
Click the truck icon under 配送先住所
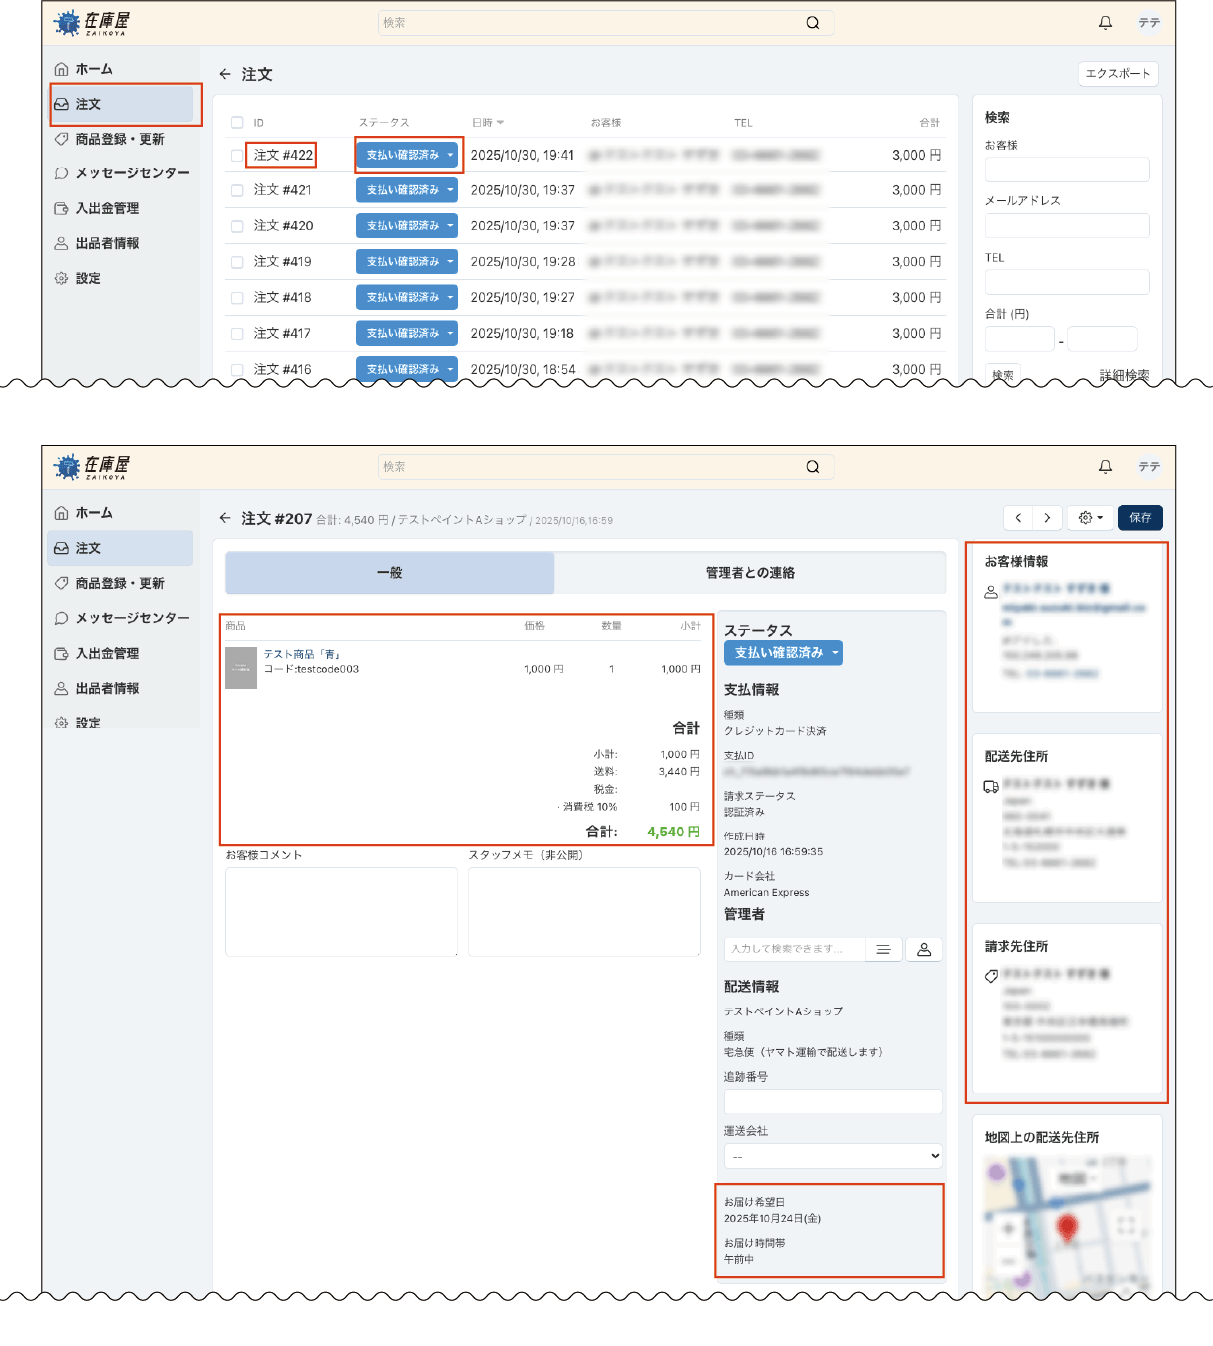coord(991,787)
